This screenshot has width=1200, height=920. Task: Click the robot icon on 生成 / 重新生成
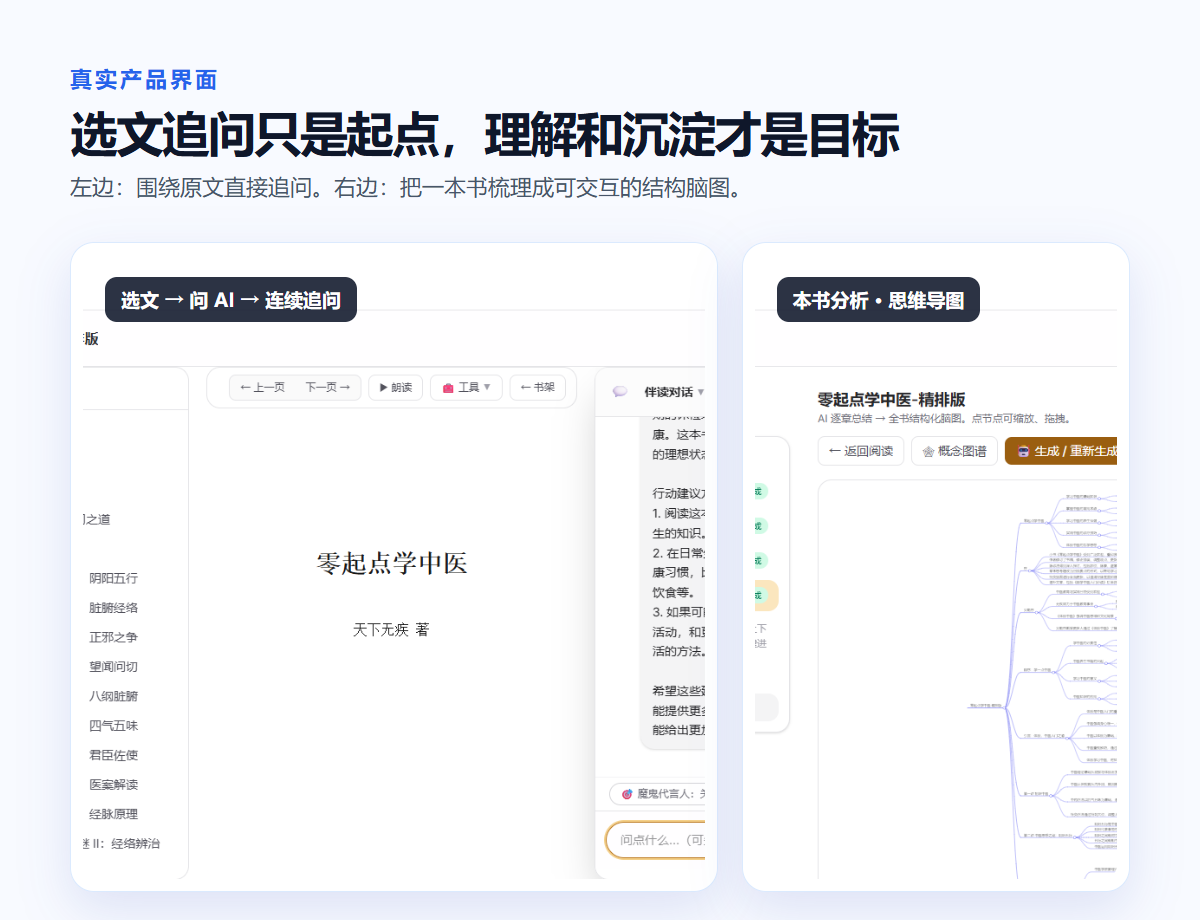tap(1023, 451)
